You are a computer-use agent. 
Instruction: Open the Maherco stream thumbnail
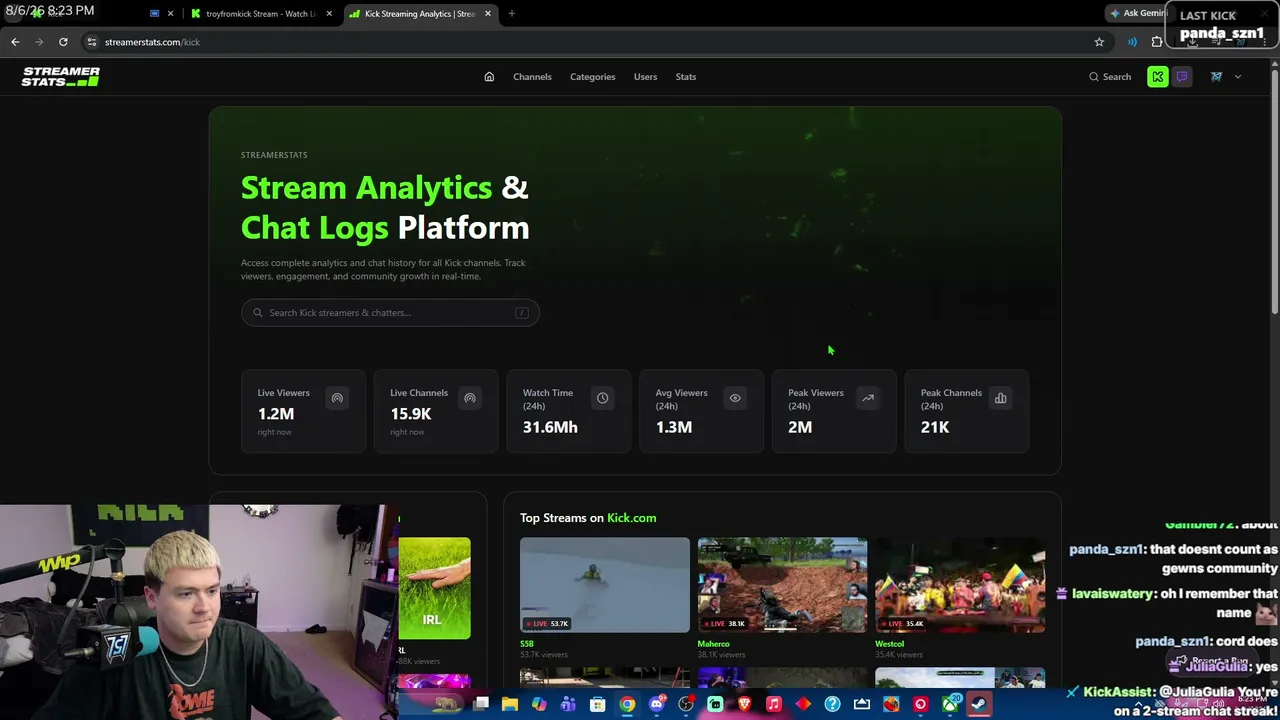coord(782,585)
